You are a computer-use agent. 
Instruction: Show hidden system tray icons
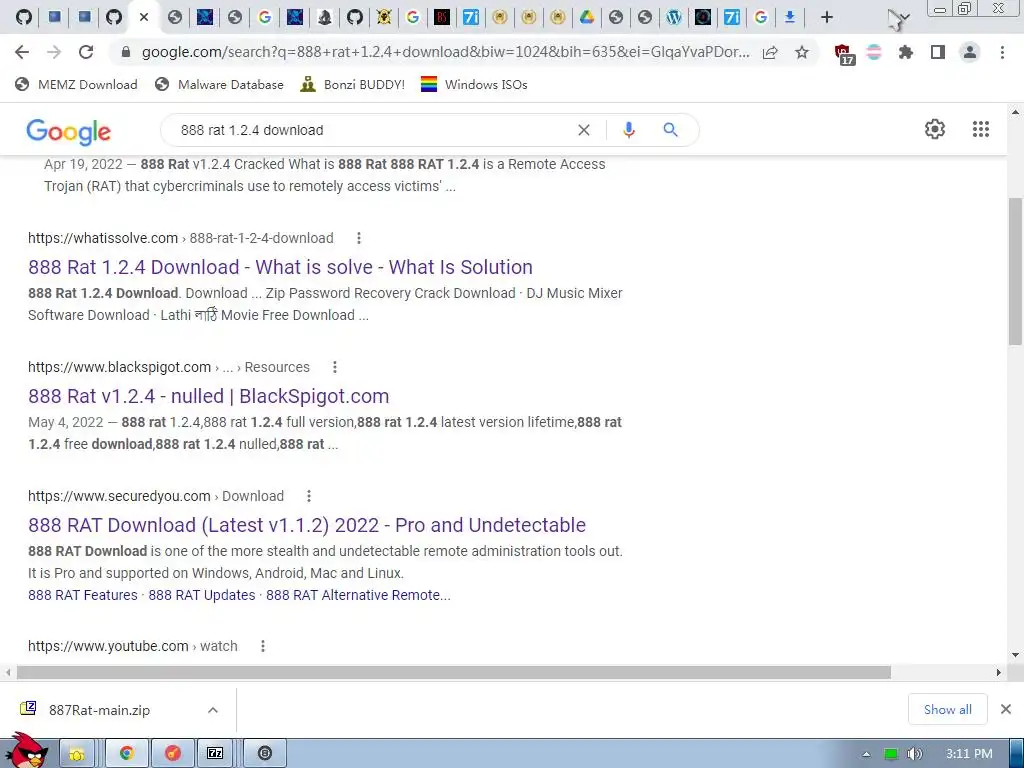(866, 754)
